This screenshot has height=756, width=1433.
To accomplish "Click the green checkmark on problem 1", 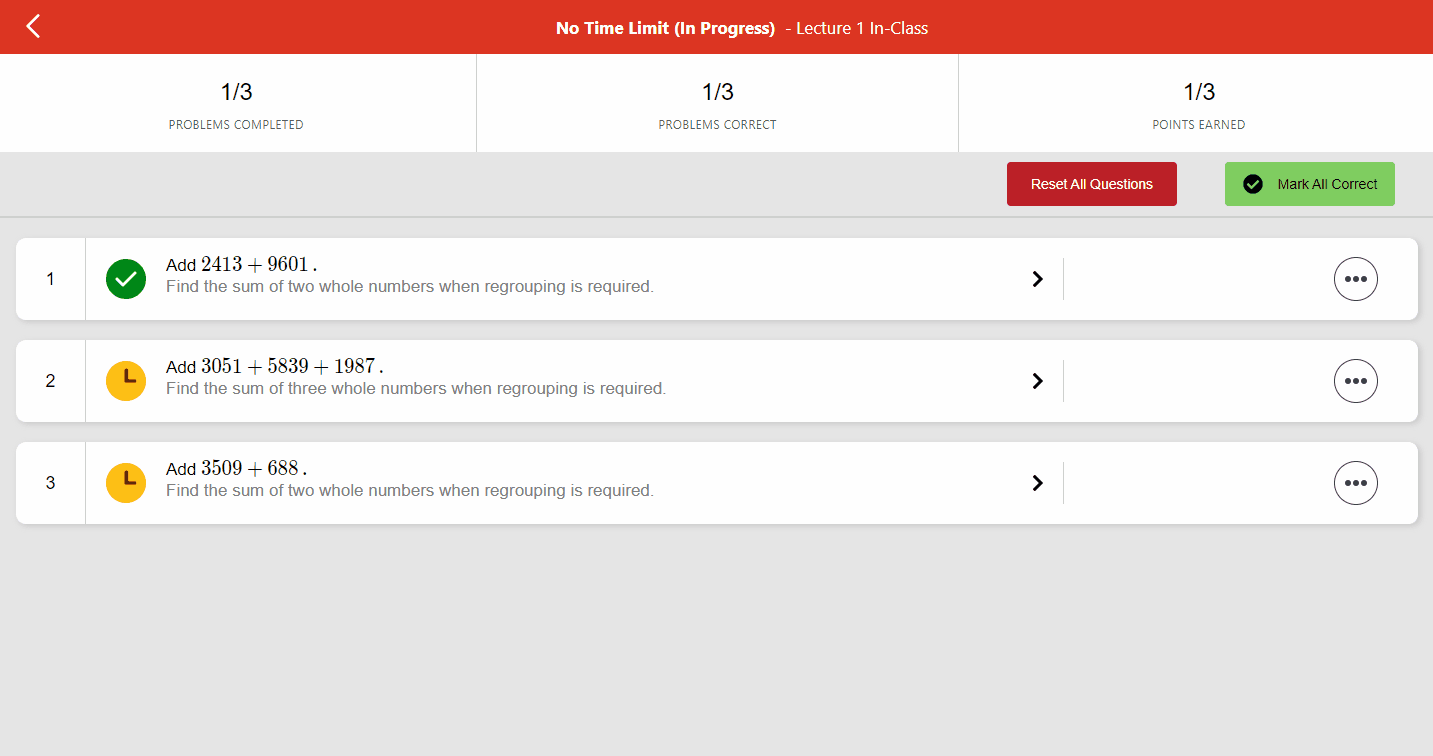I will 125,279.
